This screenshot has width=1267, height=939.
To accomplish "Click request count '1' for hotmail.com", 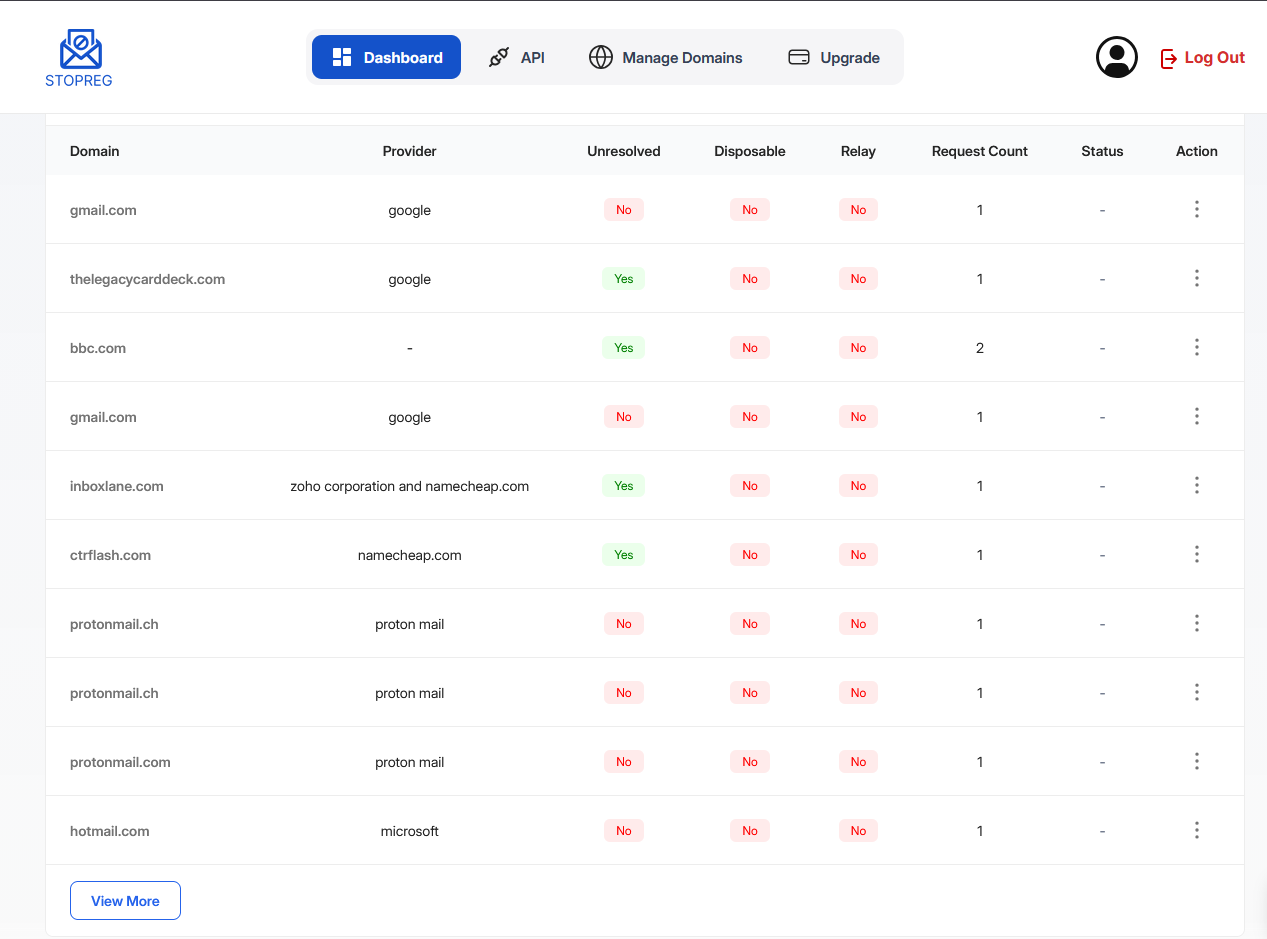I will click(979, 831).
